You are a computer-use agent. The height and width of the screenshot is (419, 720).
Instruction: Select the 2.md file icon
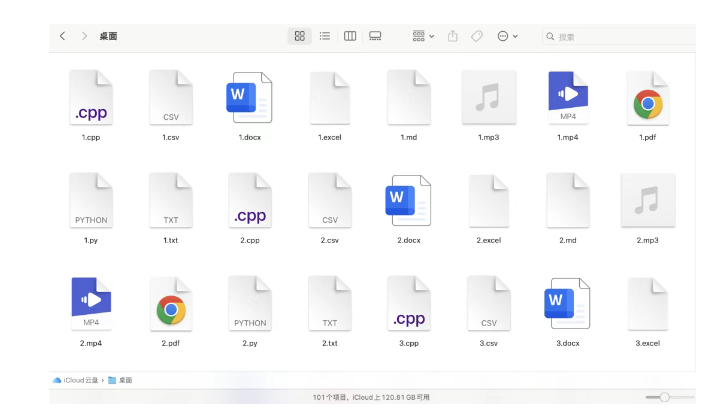(x=568, y=200)
